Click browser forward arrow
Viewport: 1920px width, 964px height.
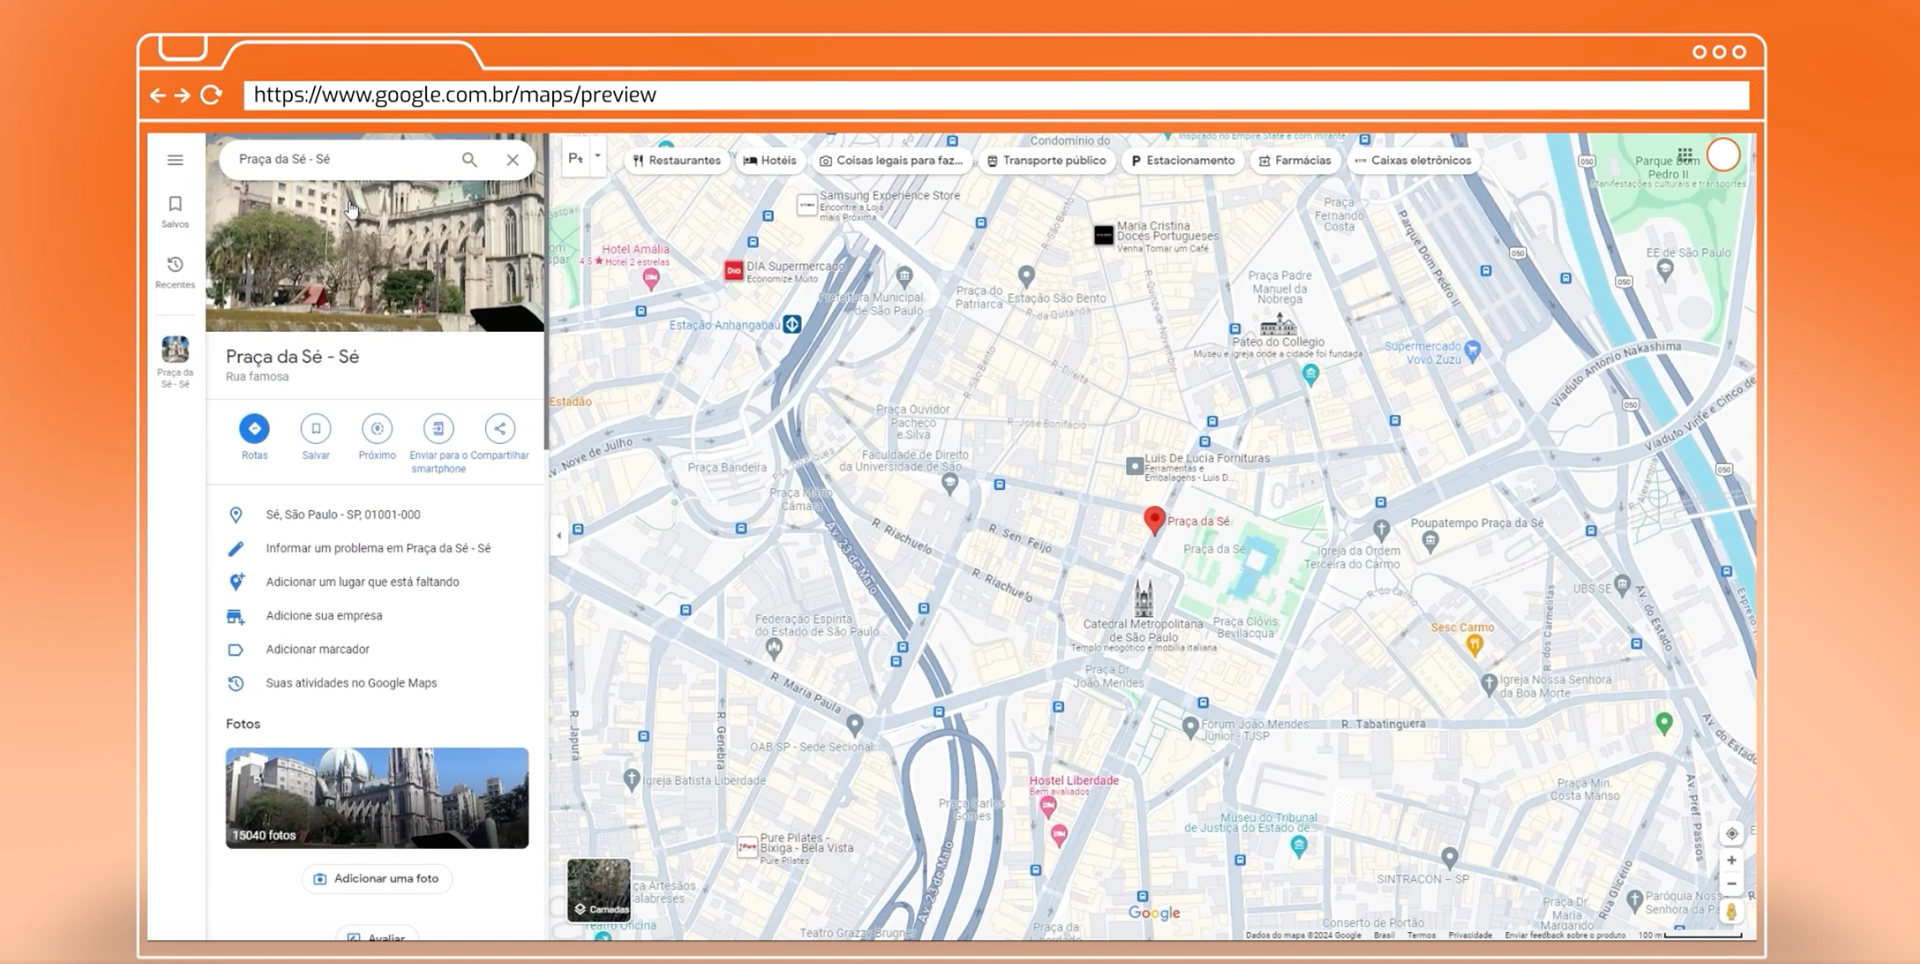182,95
